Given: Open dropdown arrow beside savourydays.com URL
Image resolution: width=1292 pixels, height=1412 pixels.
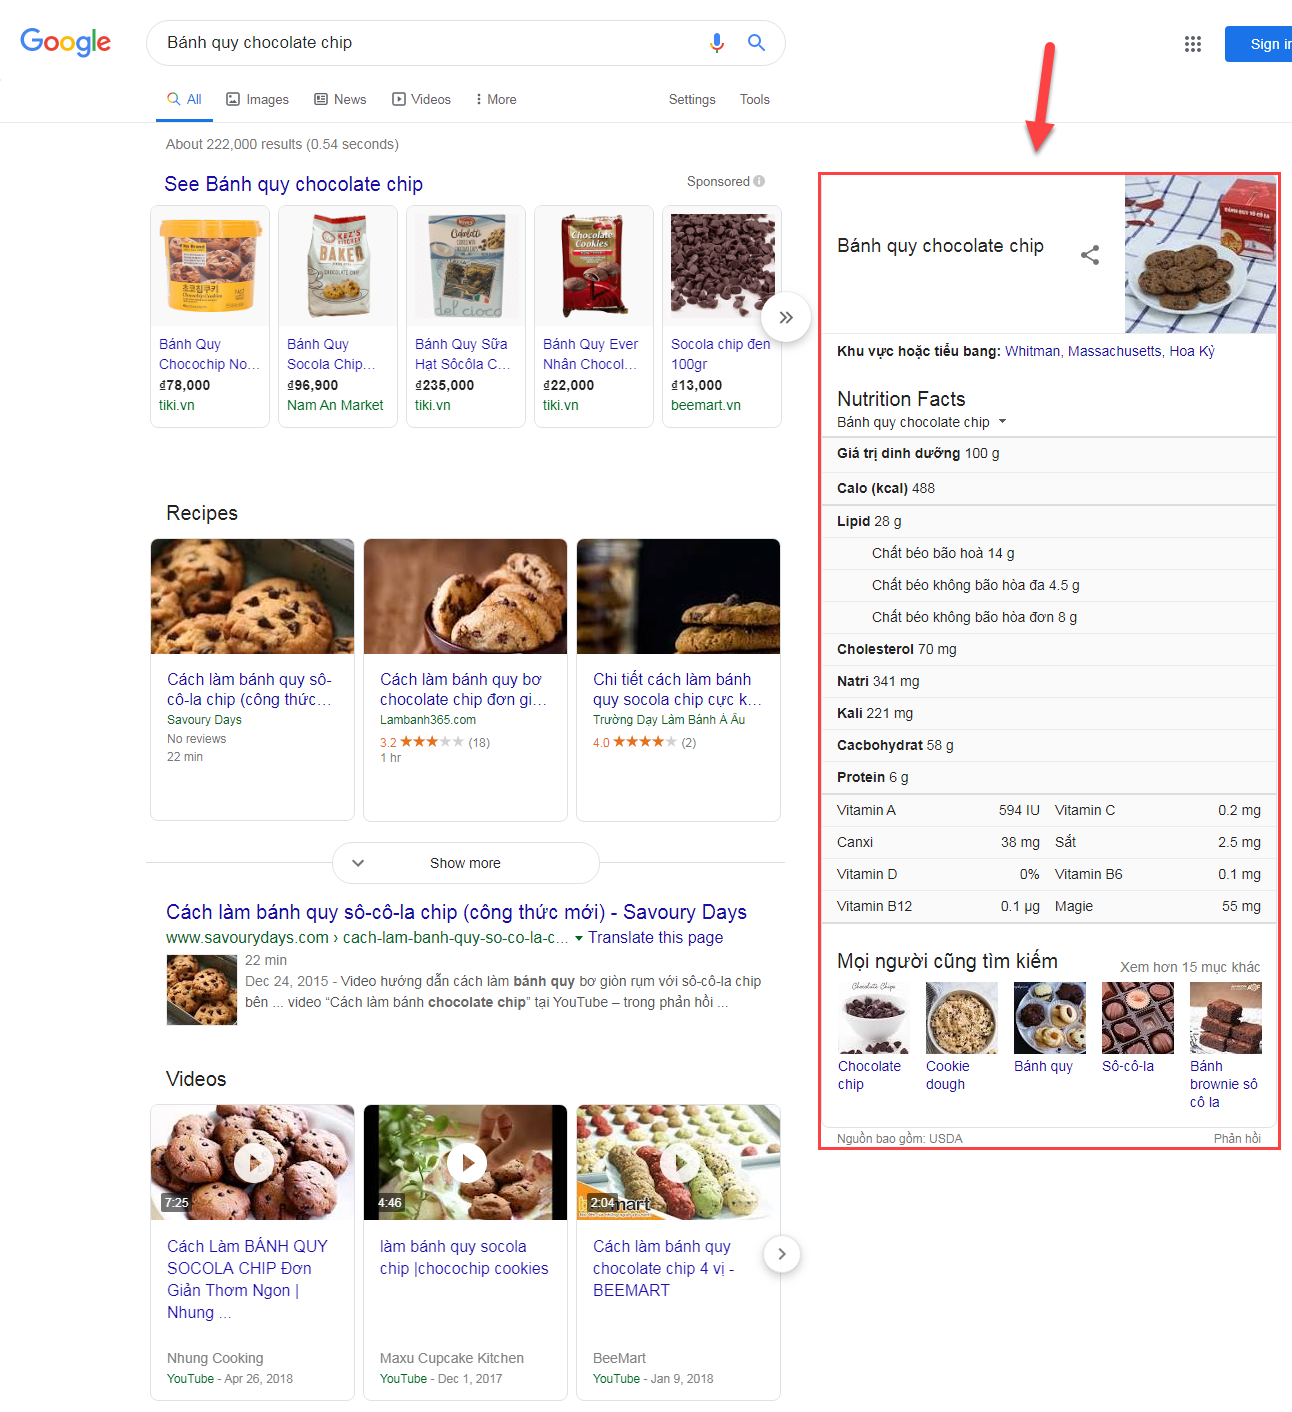Looking at the screenshot, I should click(x=578, y=938).
